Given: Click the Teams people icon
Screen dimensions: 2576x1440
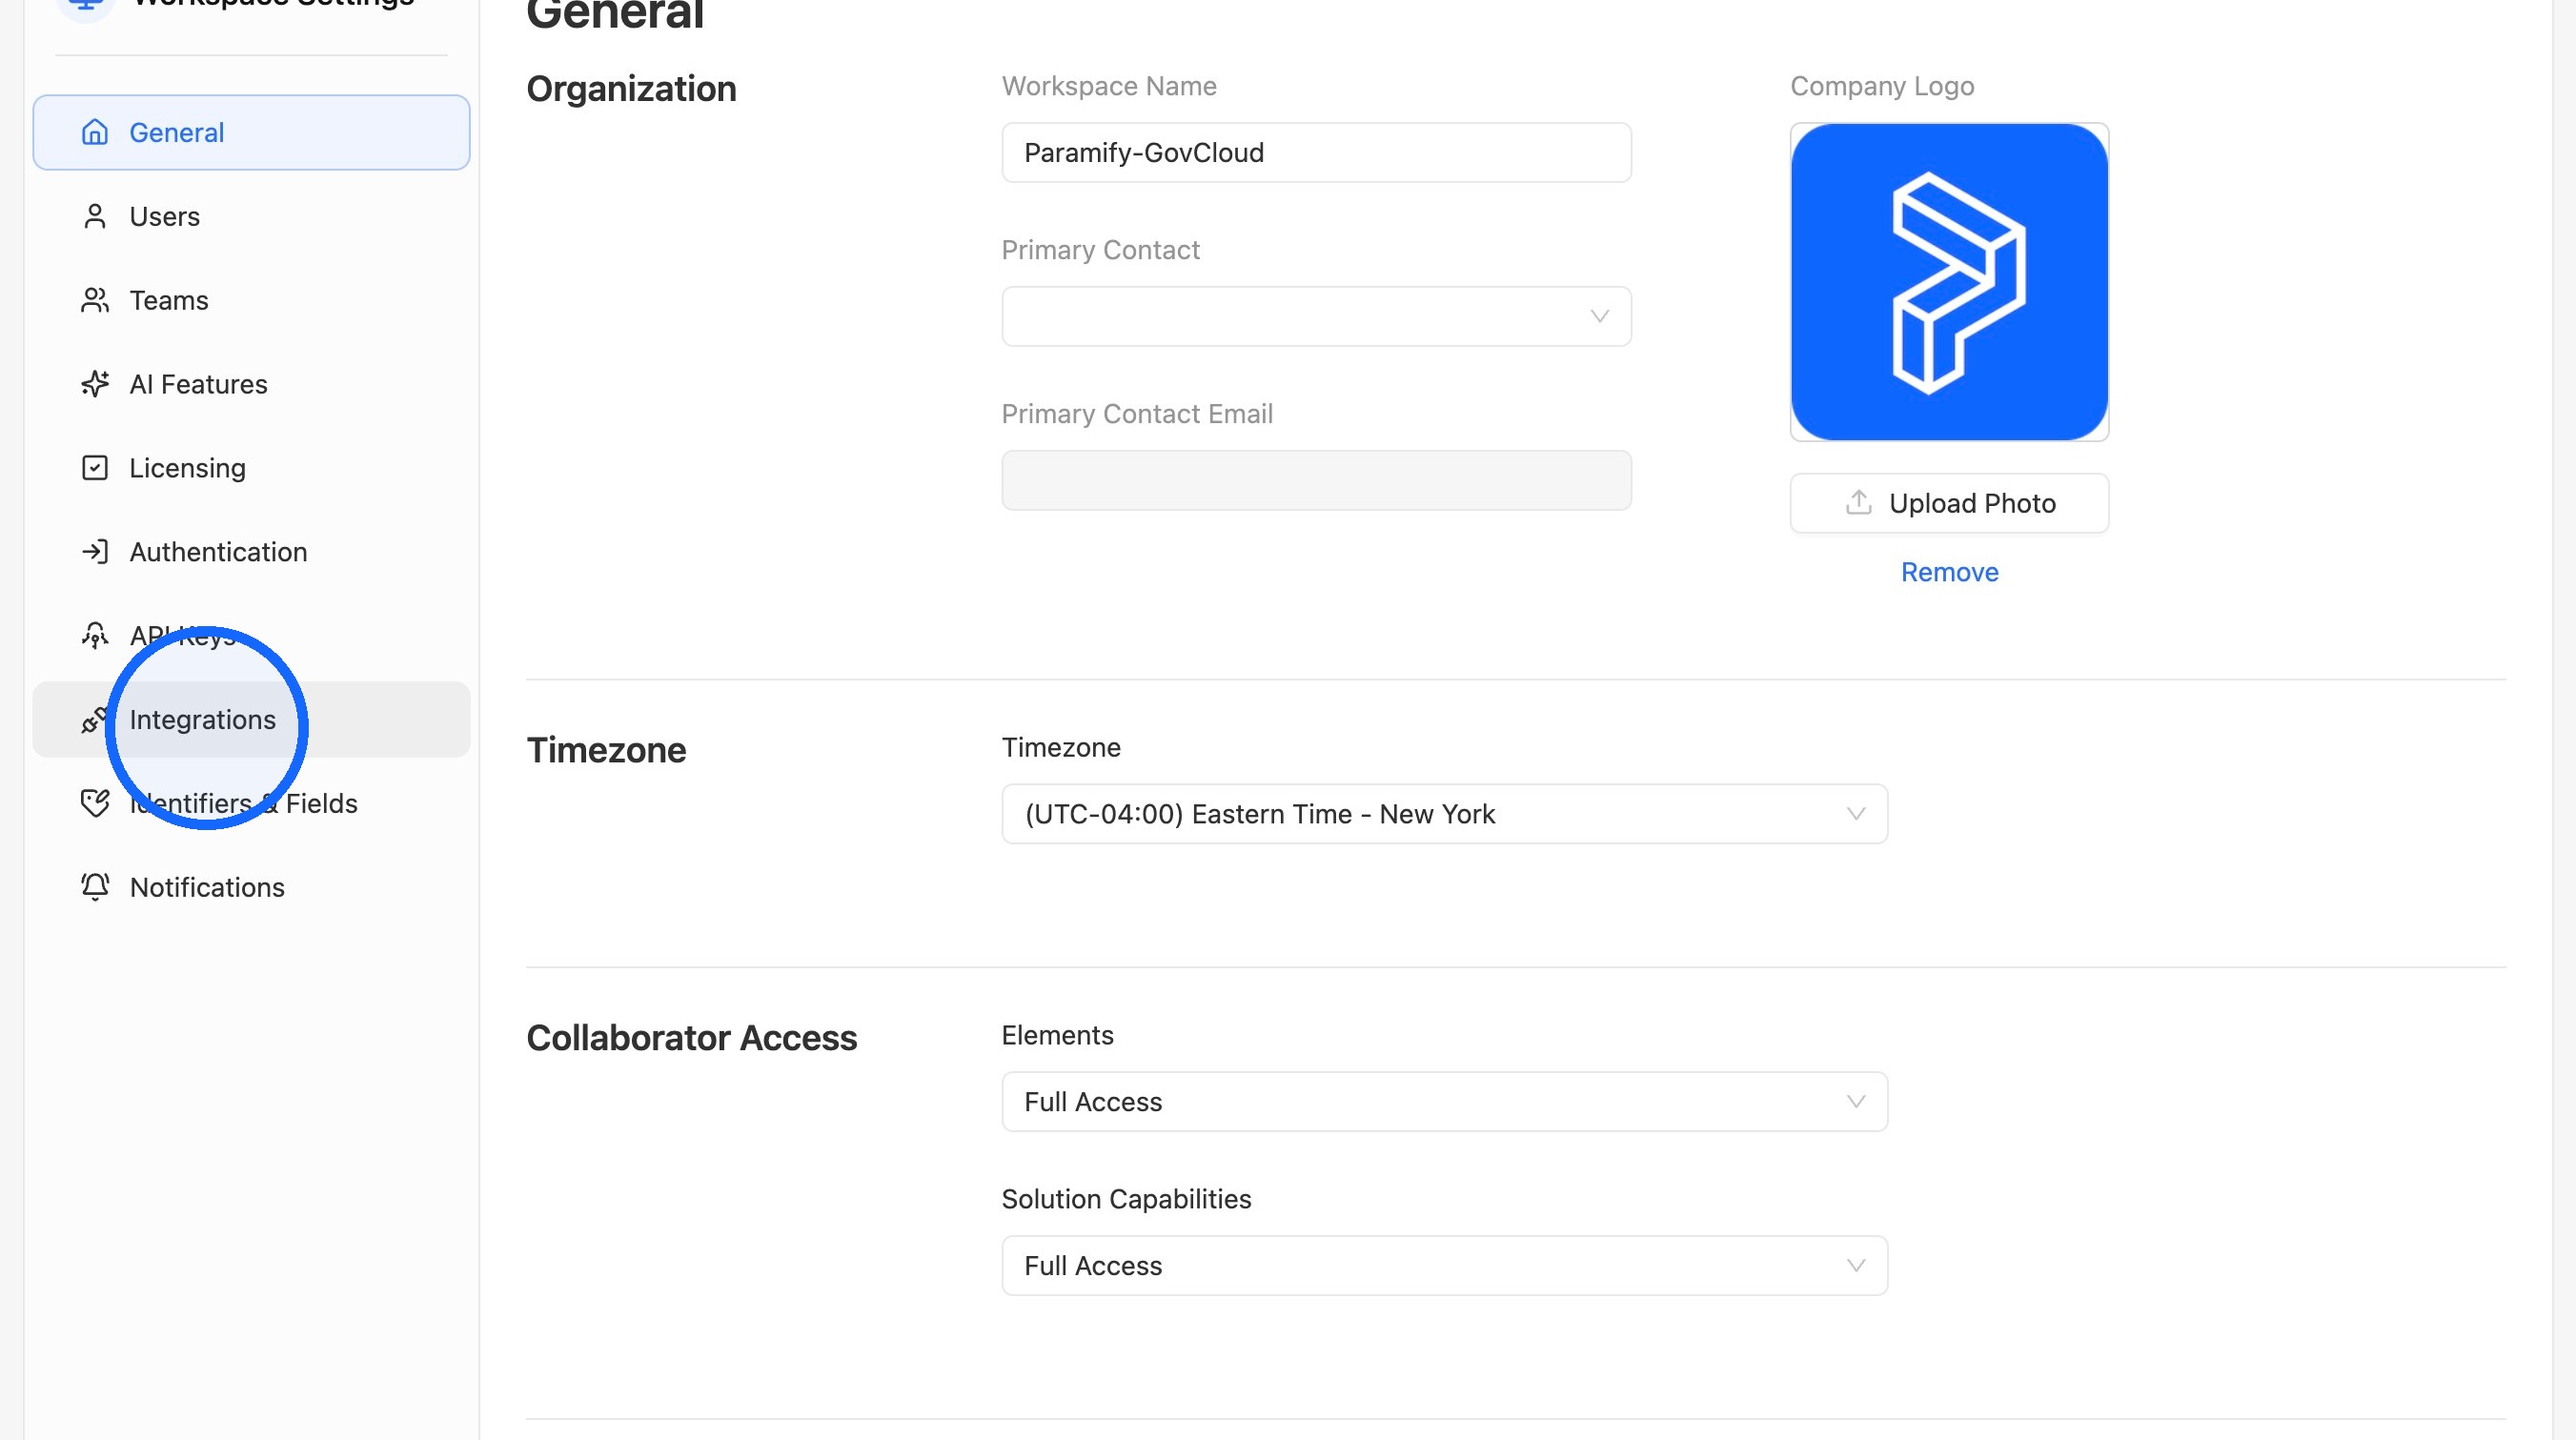Looking at the screenshot, I should point(95,300).
